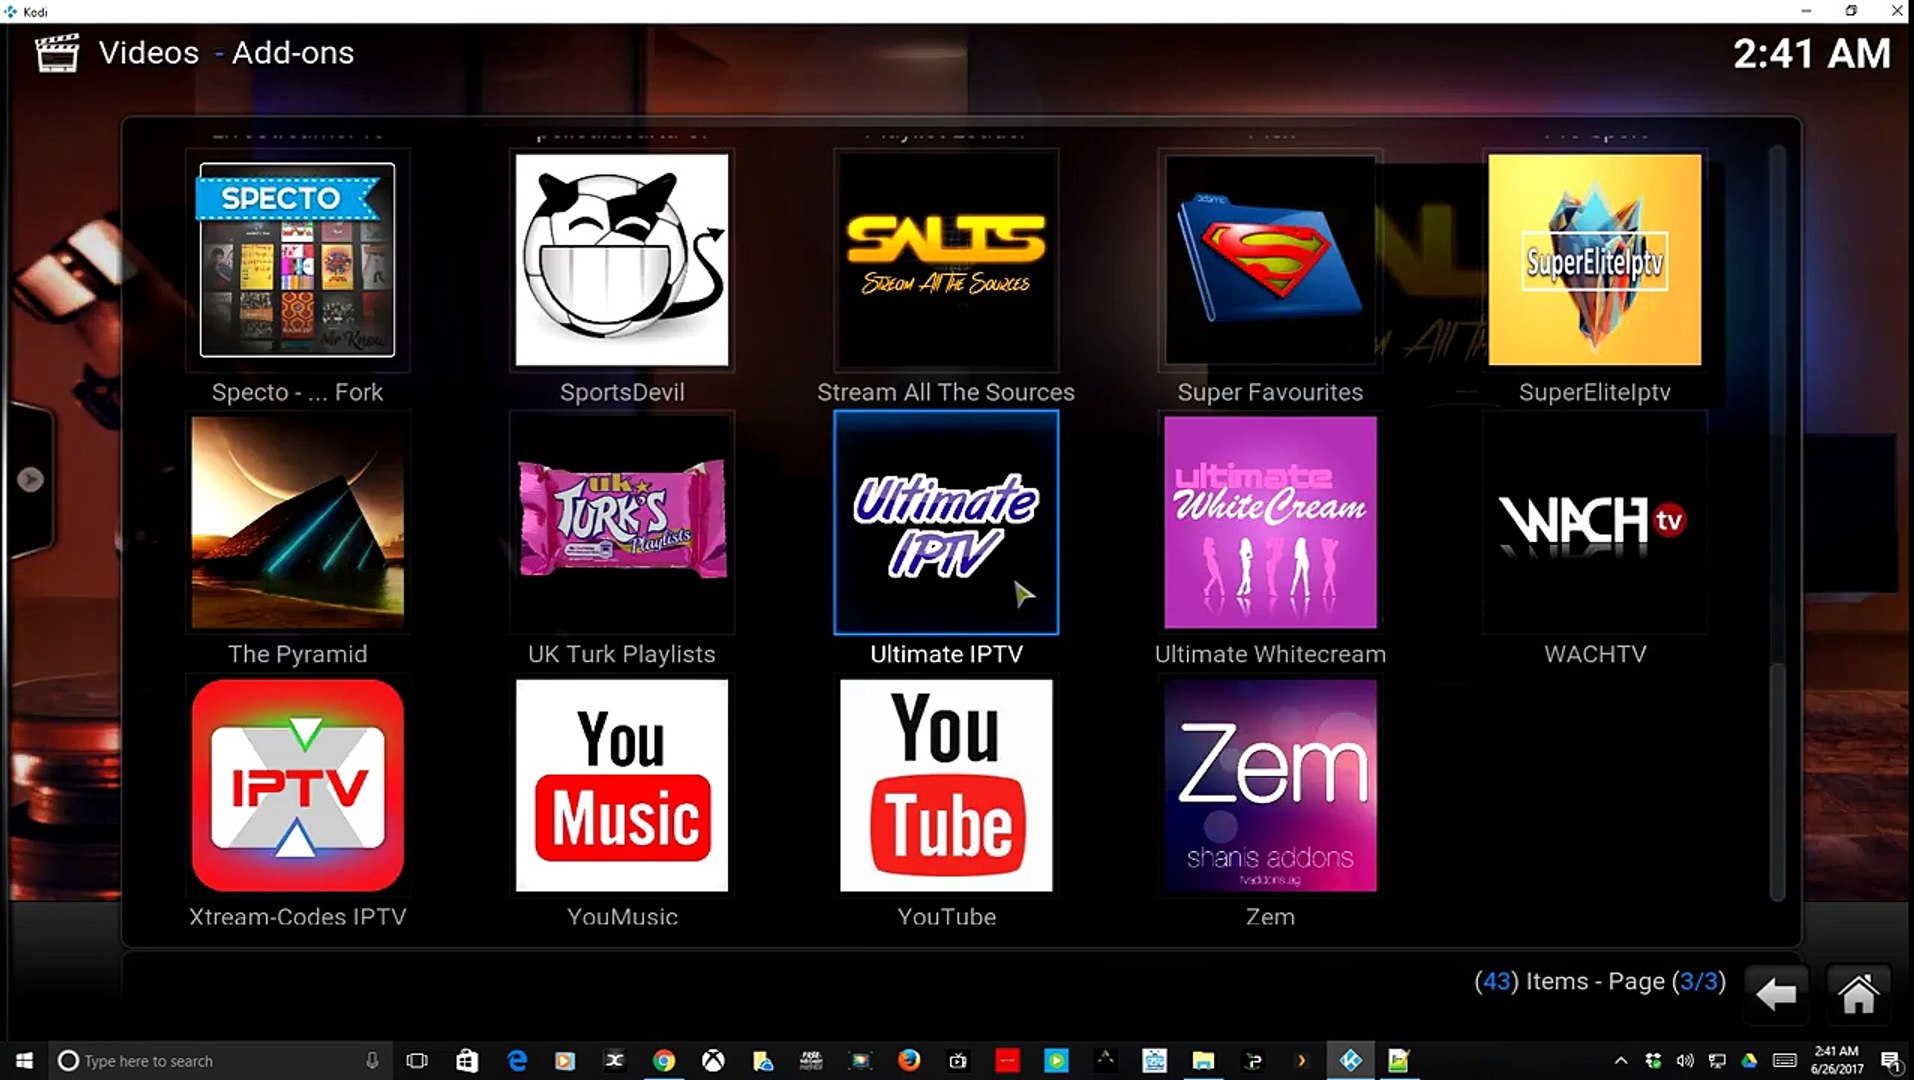The width and height of the screenshot is (1914, 1080).
Task: Go to Kodi home screen
Action: click(1858, 994)
